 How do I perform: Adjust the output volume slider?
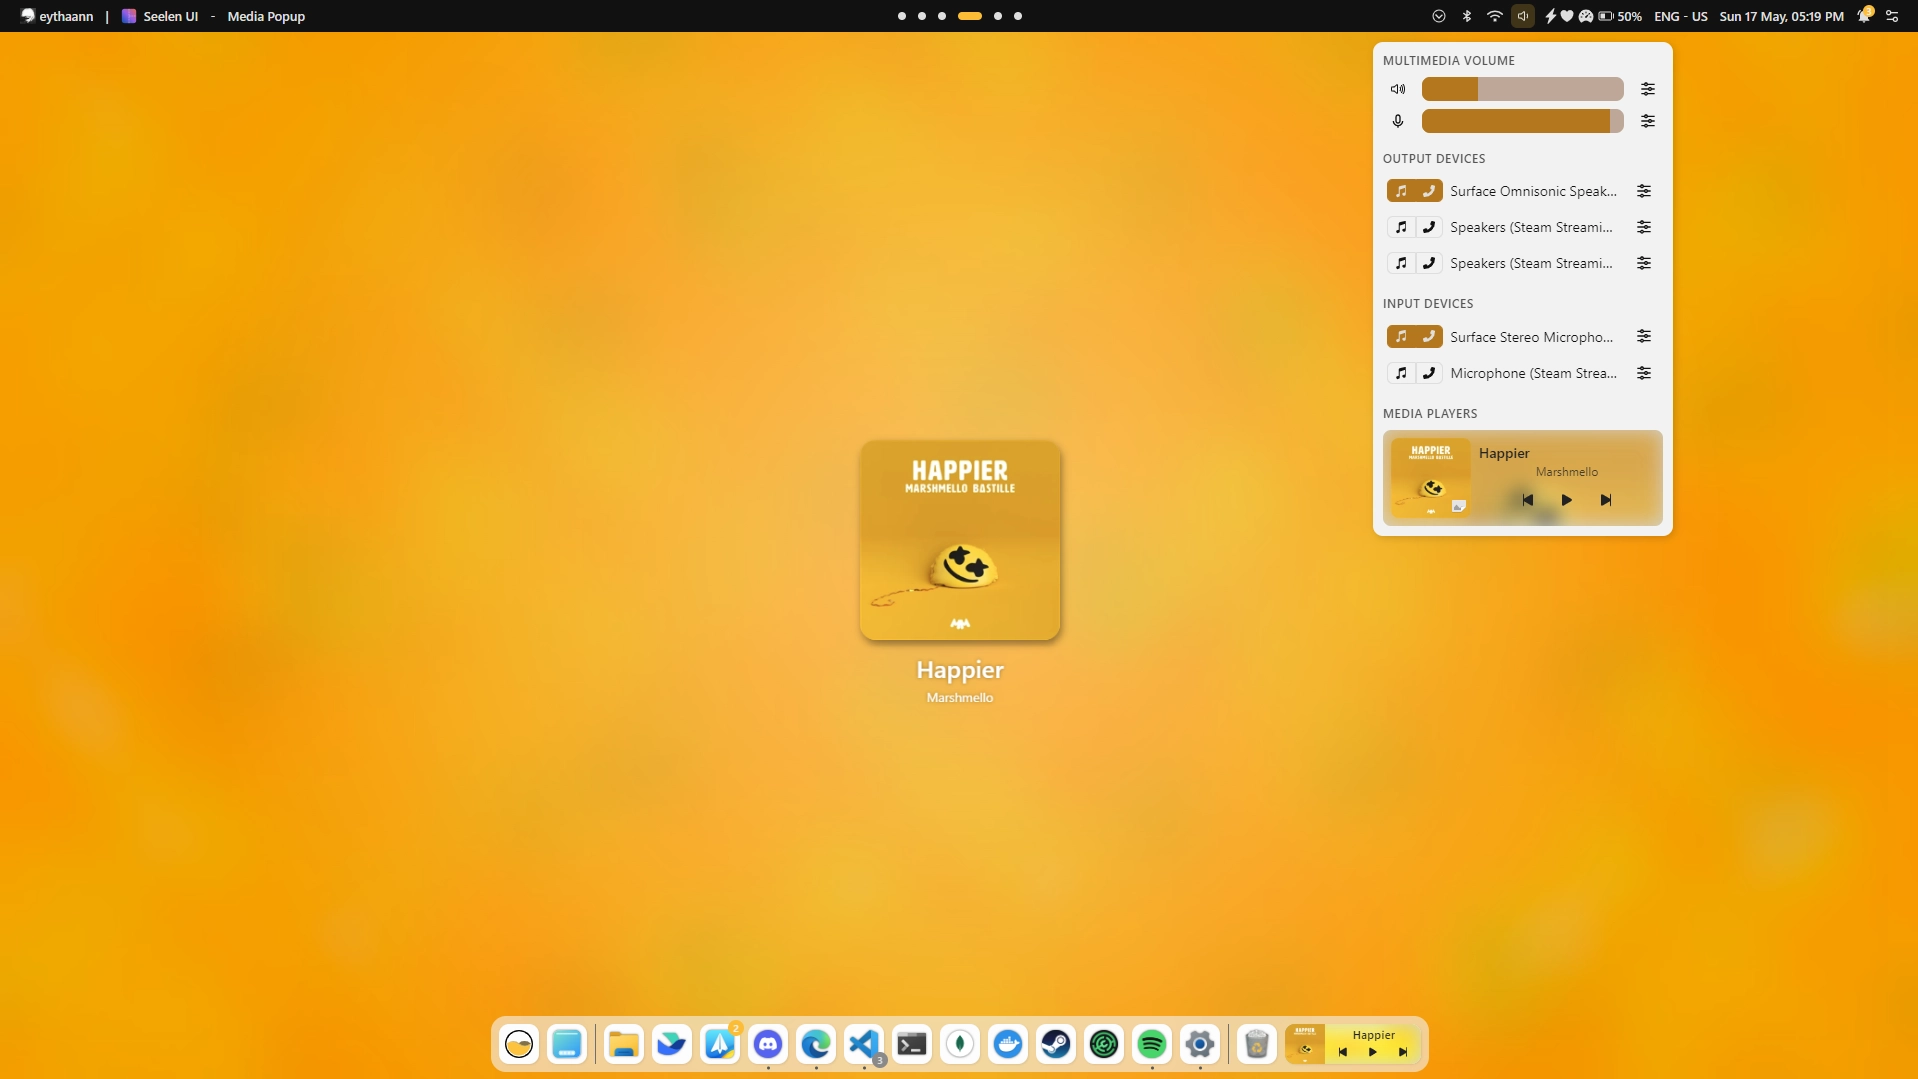pos(1522,89)
